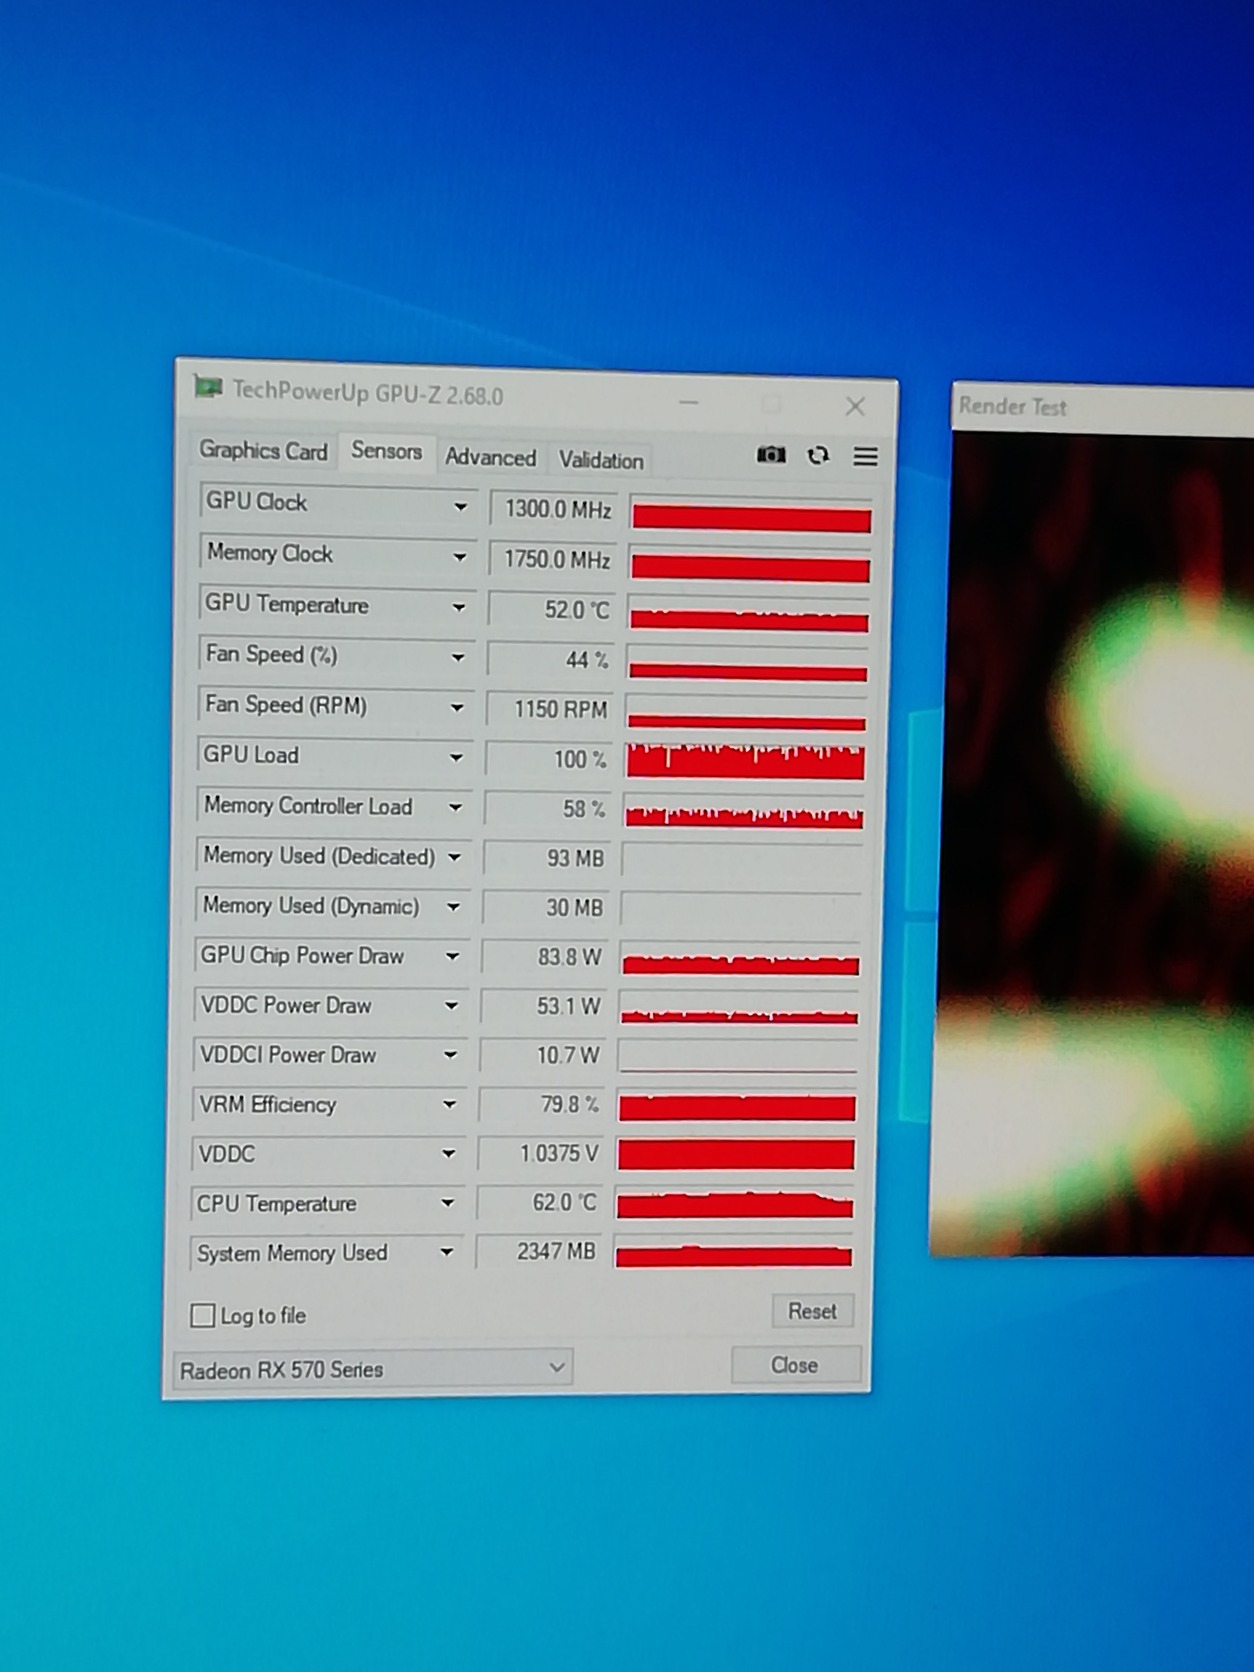The image size is (1254, 1672).
Task: Open the Validation tab
Action: (600, 460)
